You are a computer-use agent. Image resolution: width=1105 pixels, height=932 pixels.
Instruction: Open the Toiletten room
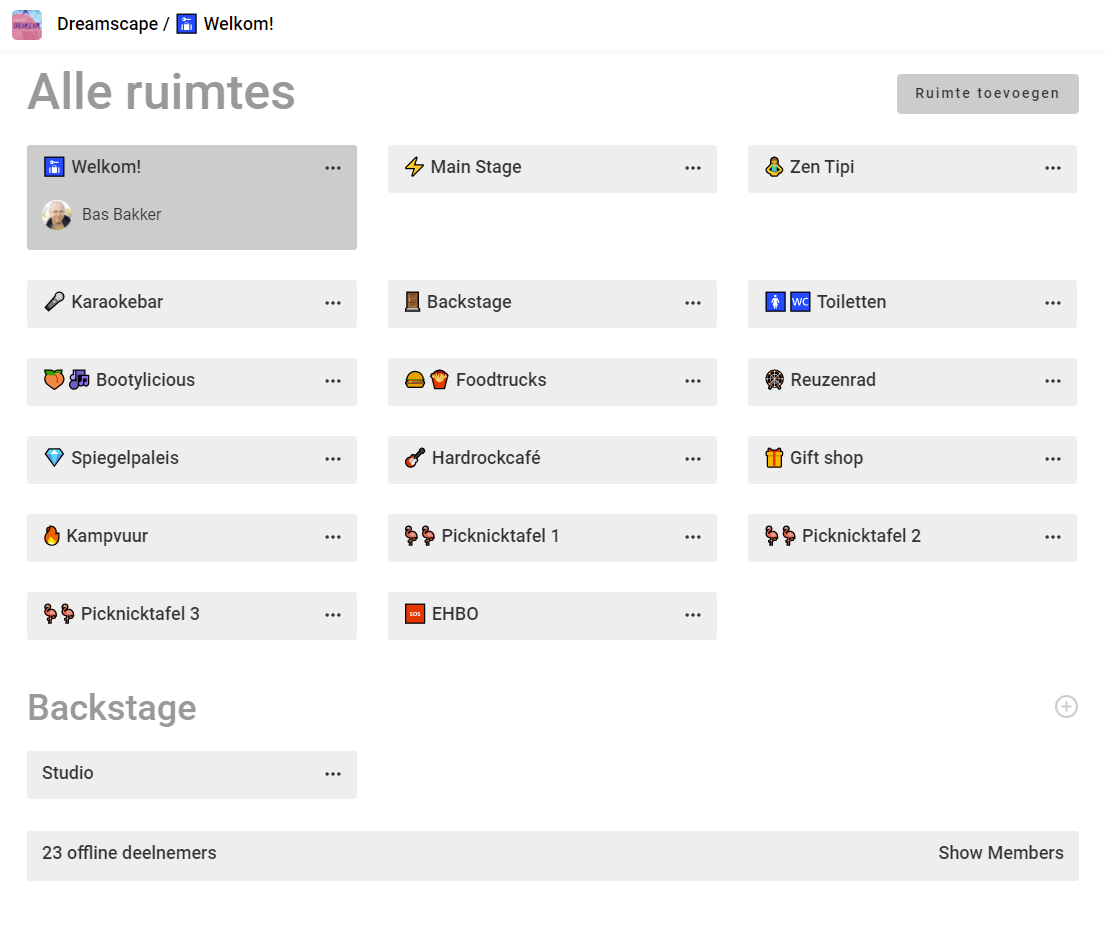click(x=850, y=303)
